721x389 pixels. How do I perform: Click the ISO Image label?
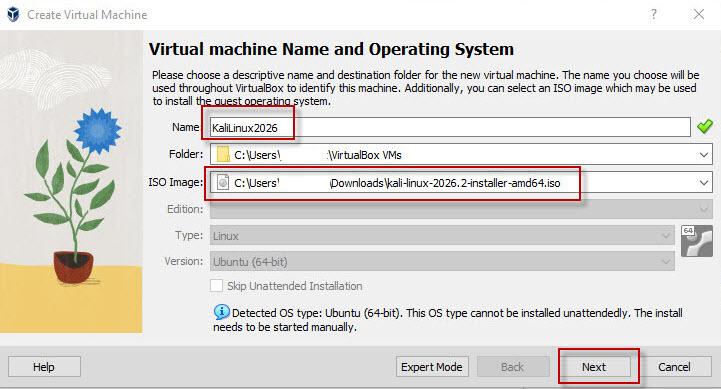(176, 182)
